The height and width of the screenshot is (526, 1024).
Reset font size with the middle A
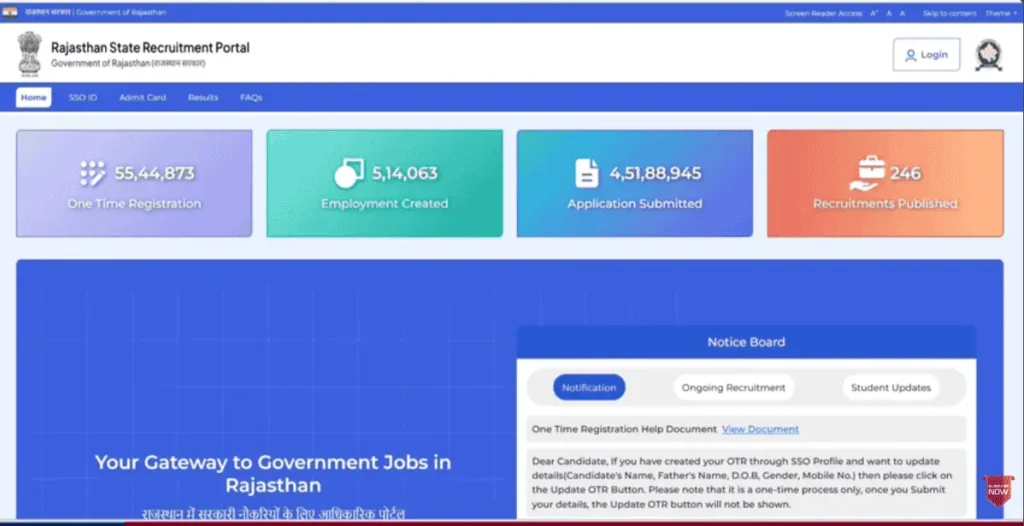889,13
